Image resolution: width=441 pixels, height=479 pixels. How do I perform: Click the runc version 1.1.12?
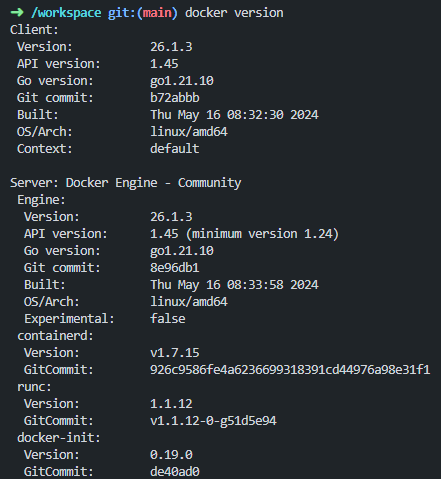171,404
